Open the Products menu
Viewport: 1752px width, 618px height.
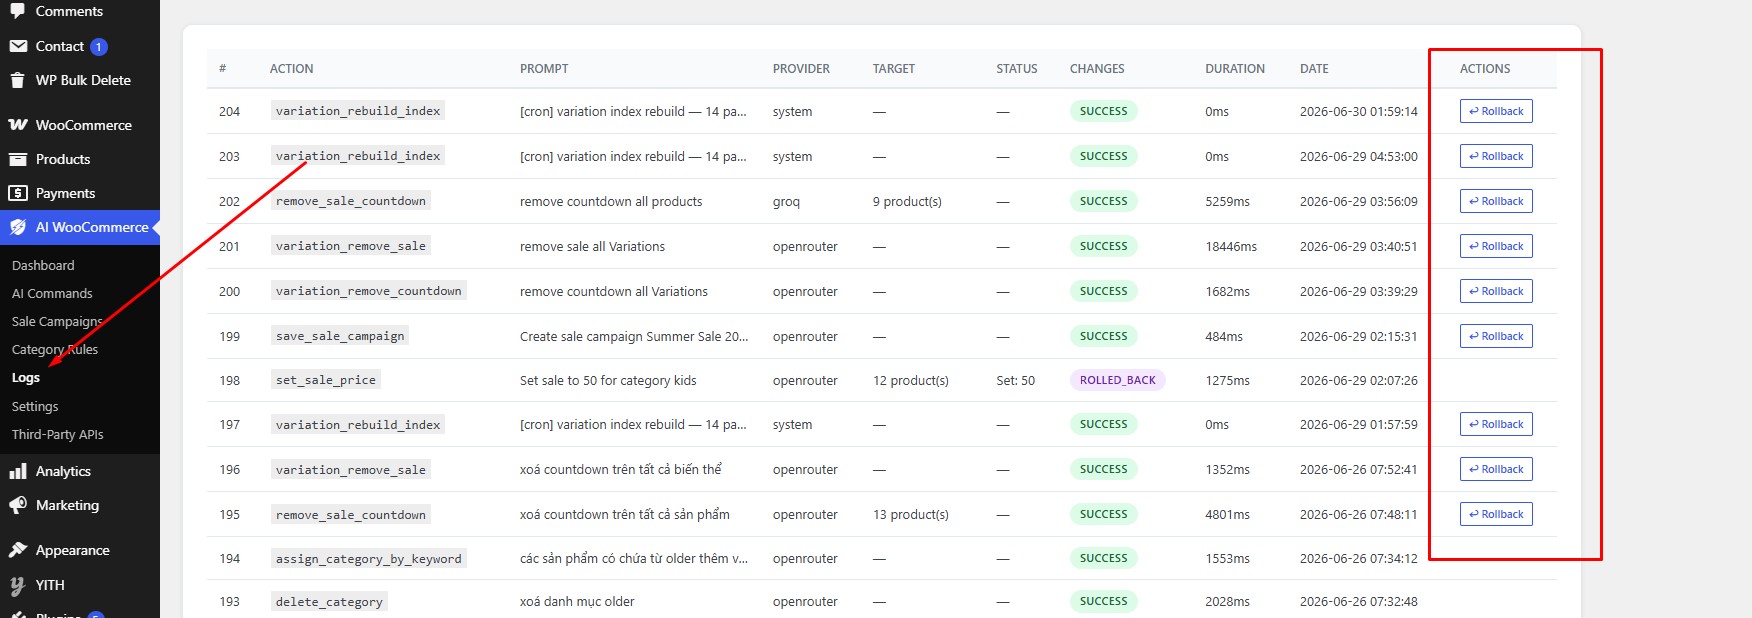point(63,159)
